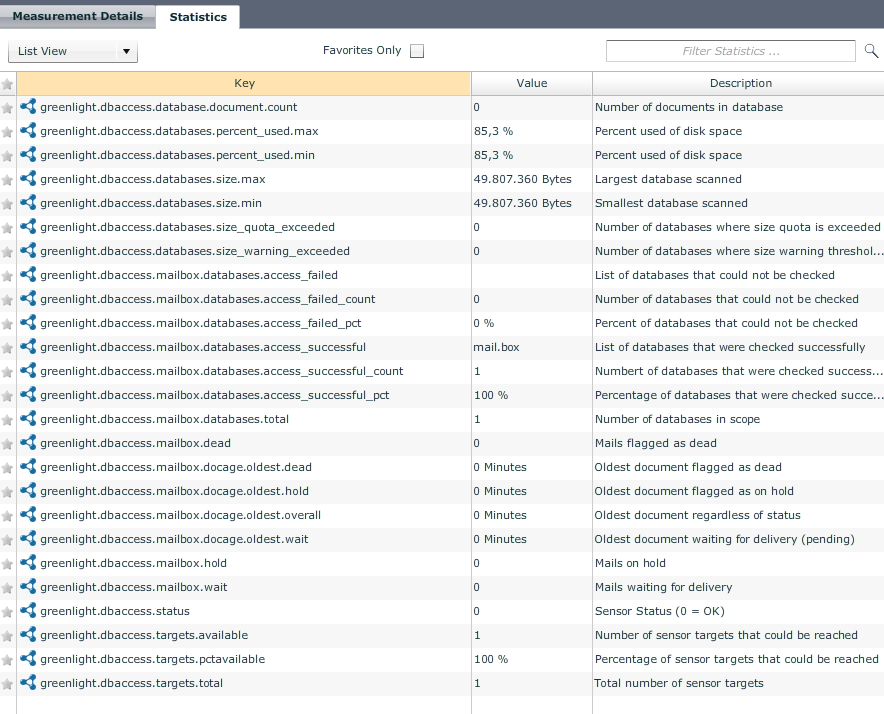884x714 pixels.
Task: Star greenlight.dbaccess.databases.percent_used.max as favorite
Action: click(x=8, y=131)
